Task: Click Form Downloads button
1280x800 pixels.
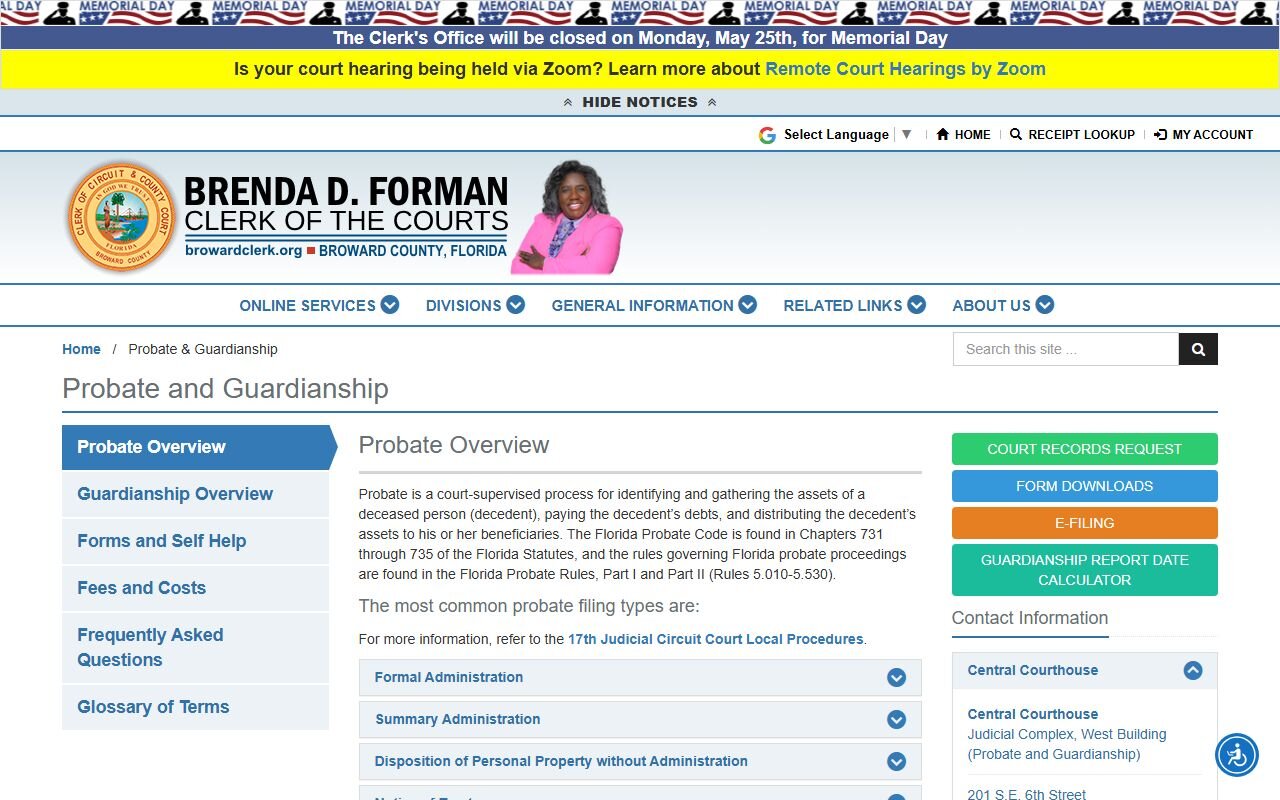Action: point(1085,486)
